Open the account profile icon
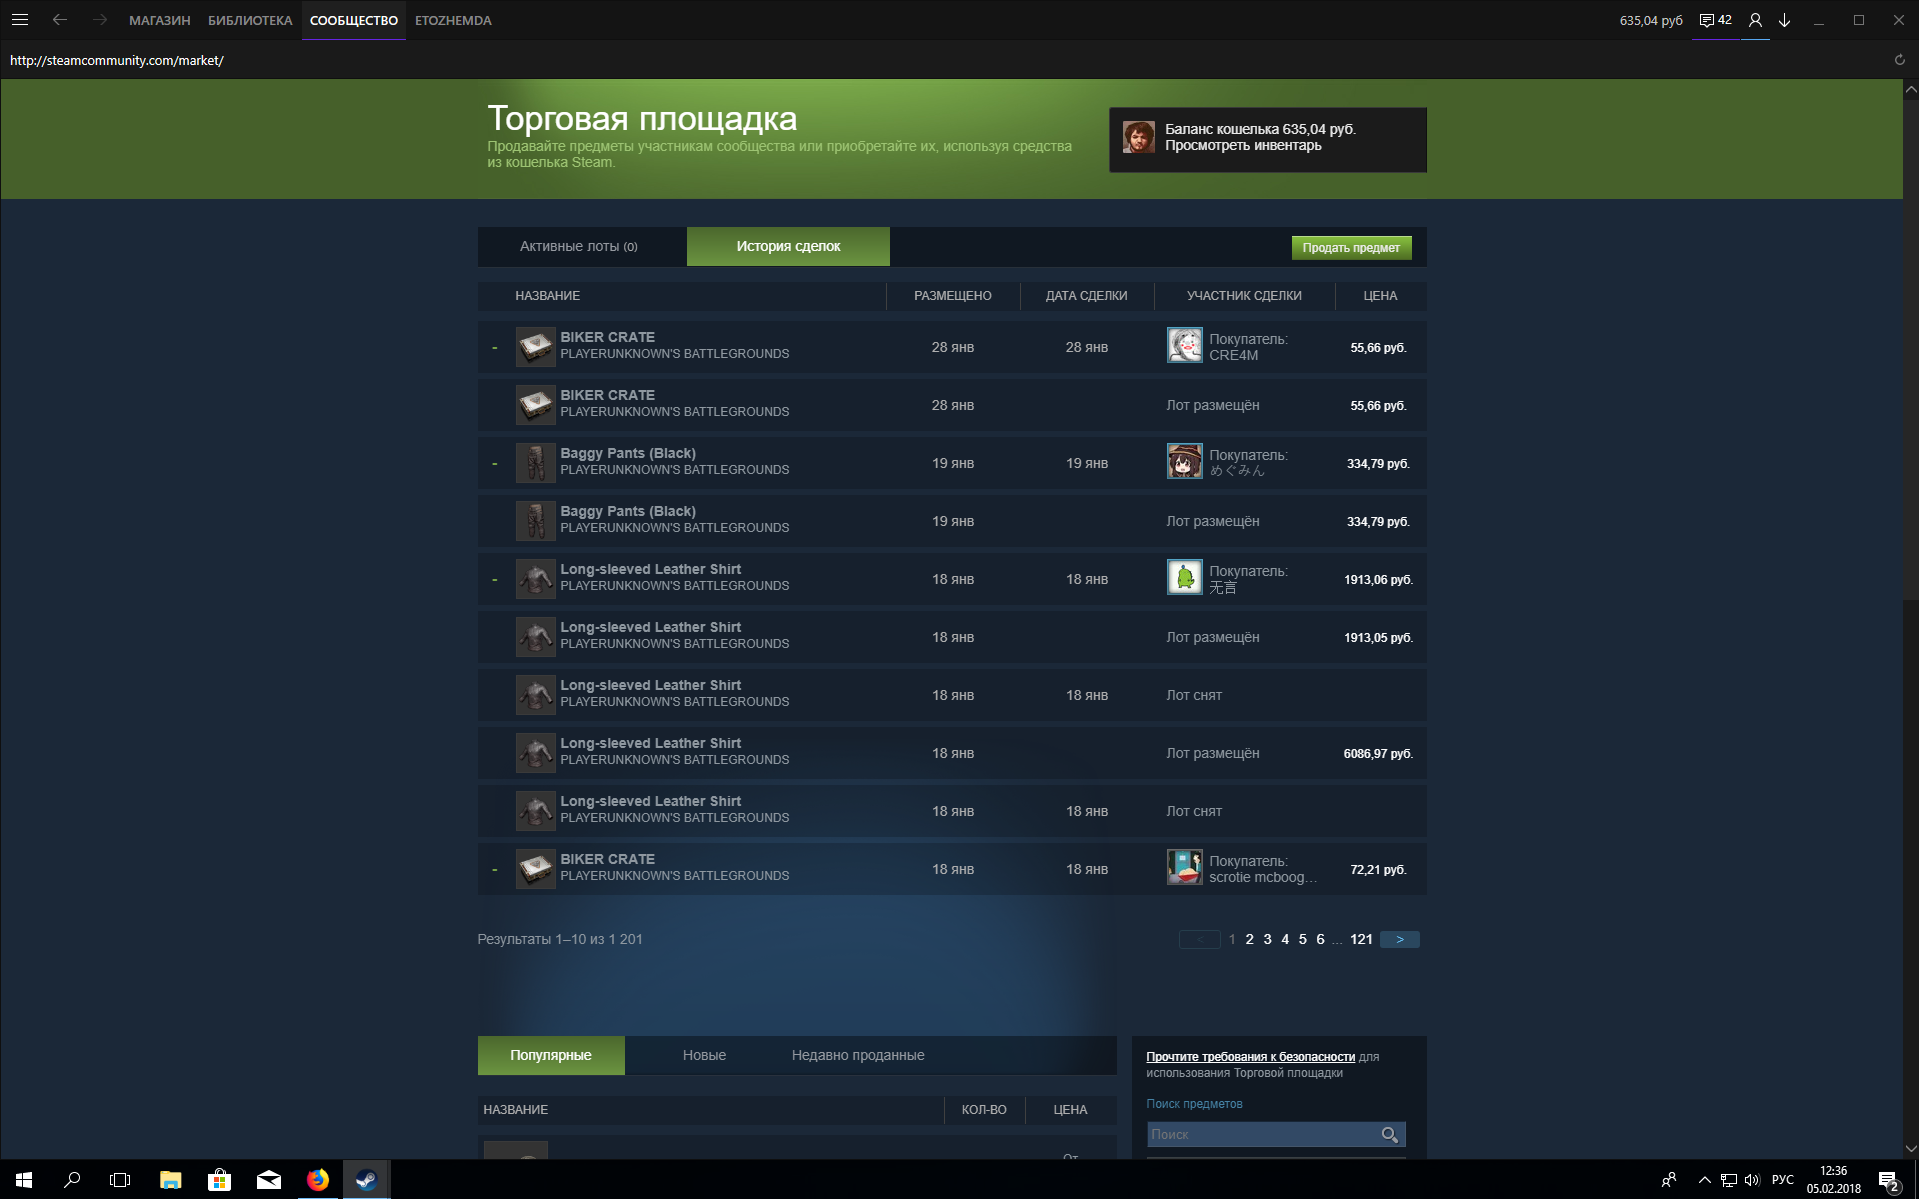This screenshot has width=1919, height=1199. click(1755, 20)
